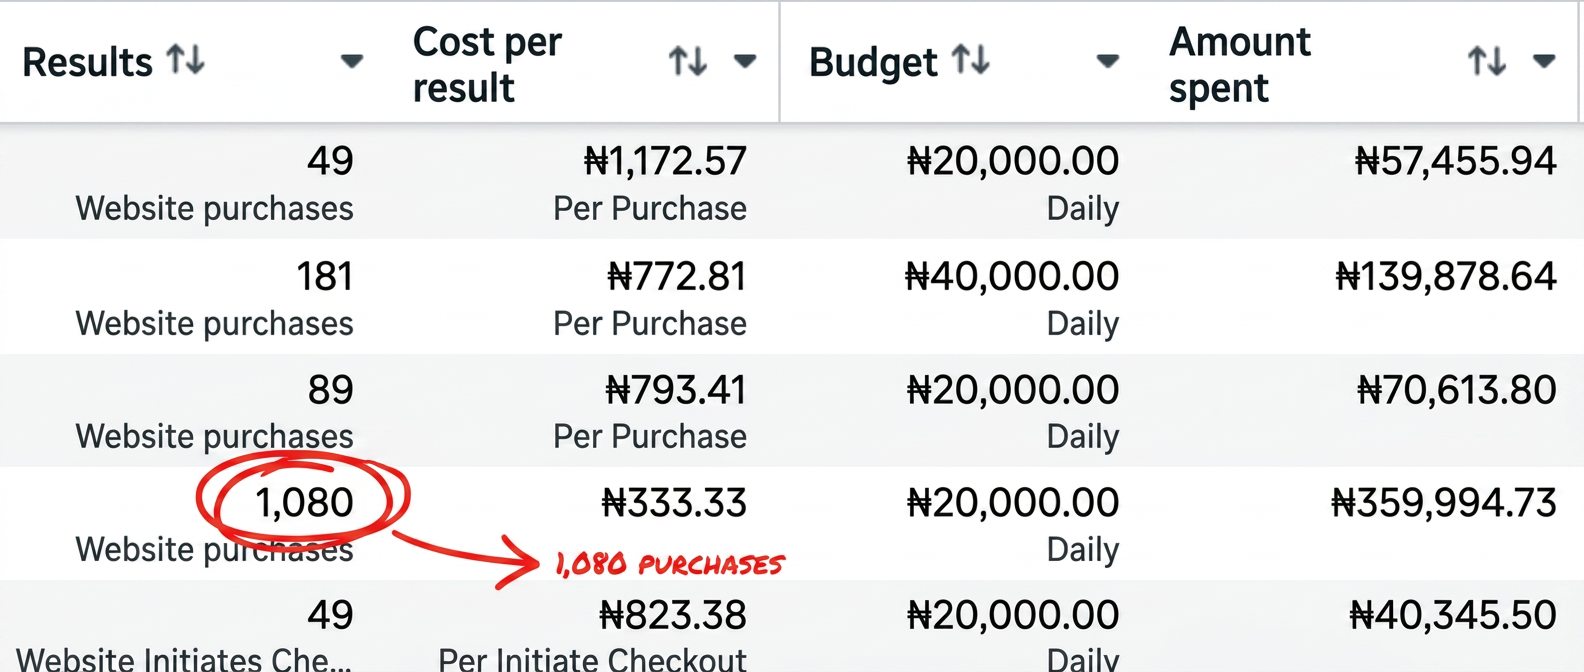Click the Per Initiate Checkout label
This screenshot has height=672, width=1584.
pyautogui.click(x=592, y=659)
